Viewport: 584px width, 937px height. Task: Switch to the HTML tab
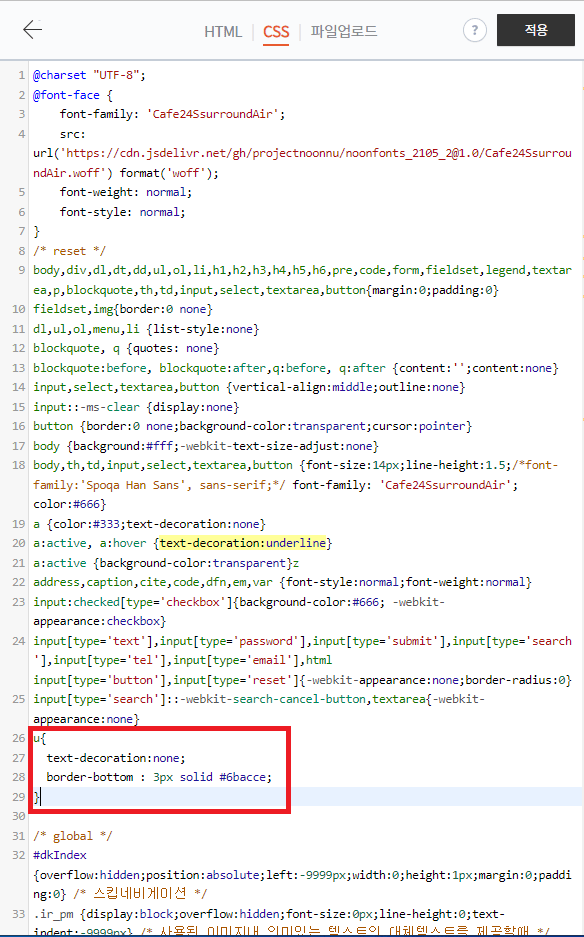coord(223,32)
